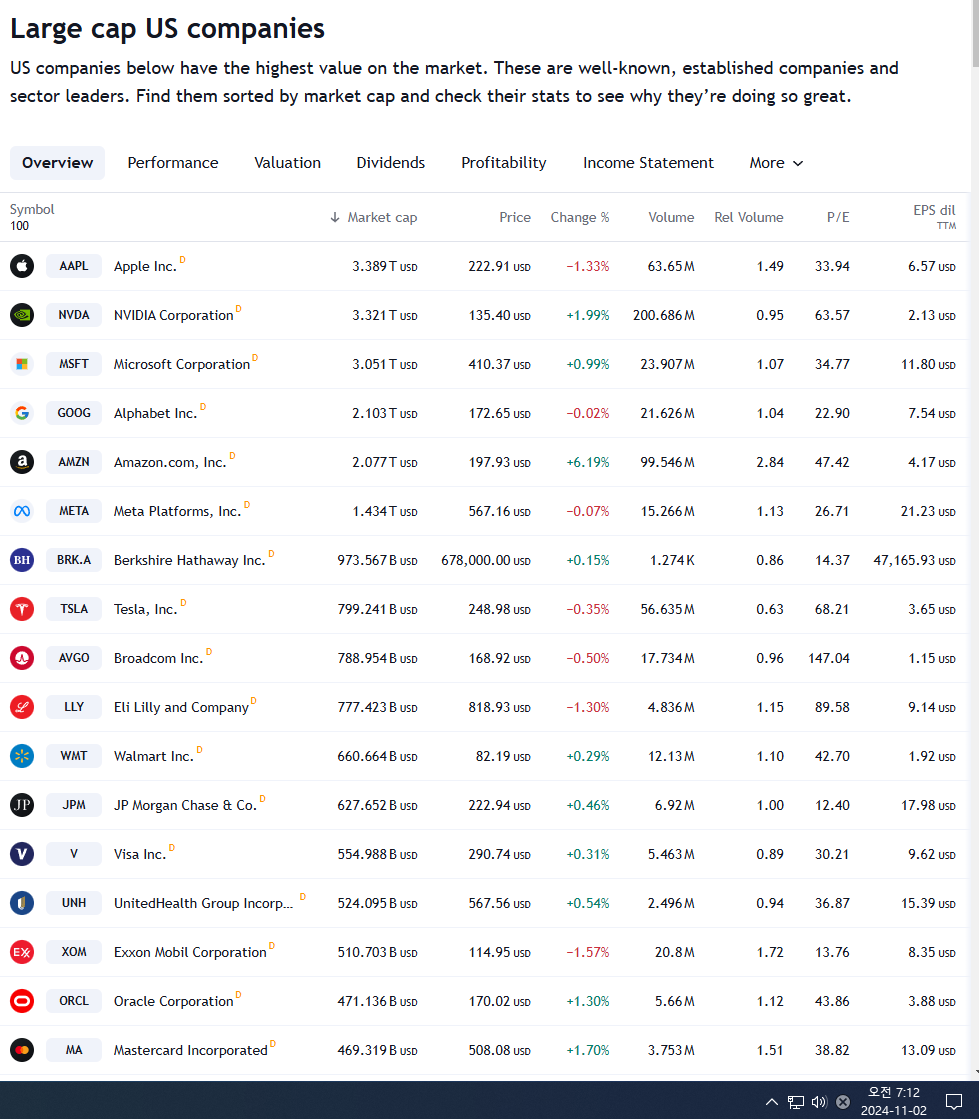The image size is (979, 1119).
Task: Click the tray status icon with x
Action: (843, 1101)
